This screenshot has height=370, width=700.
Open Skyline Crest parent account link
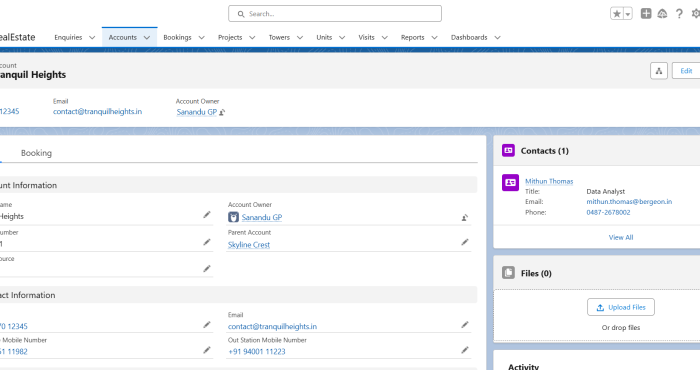click(x=249, y=245)
